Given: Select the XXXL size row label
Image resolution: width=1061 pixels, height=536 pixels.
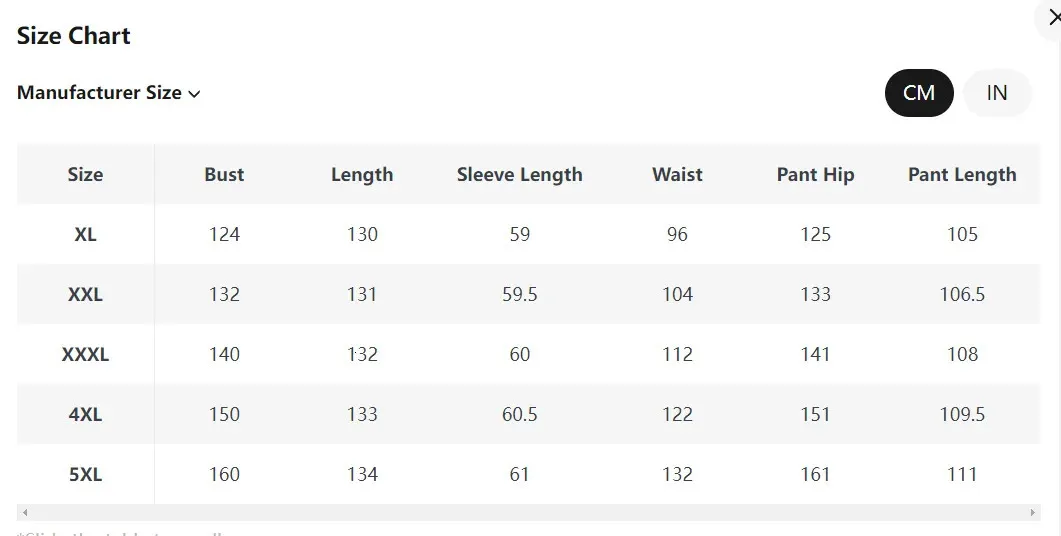Looking at the screenshot, I should pos(85,355).
